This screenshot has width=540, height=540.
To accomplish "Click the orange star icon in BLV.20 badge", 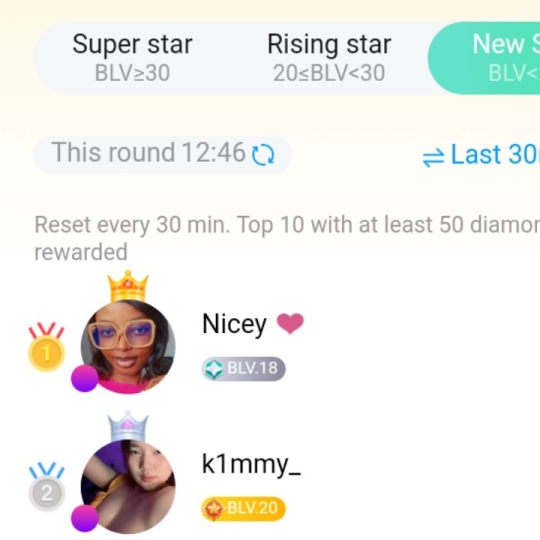I will pos(214,509).
